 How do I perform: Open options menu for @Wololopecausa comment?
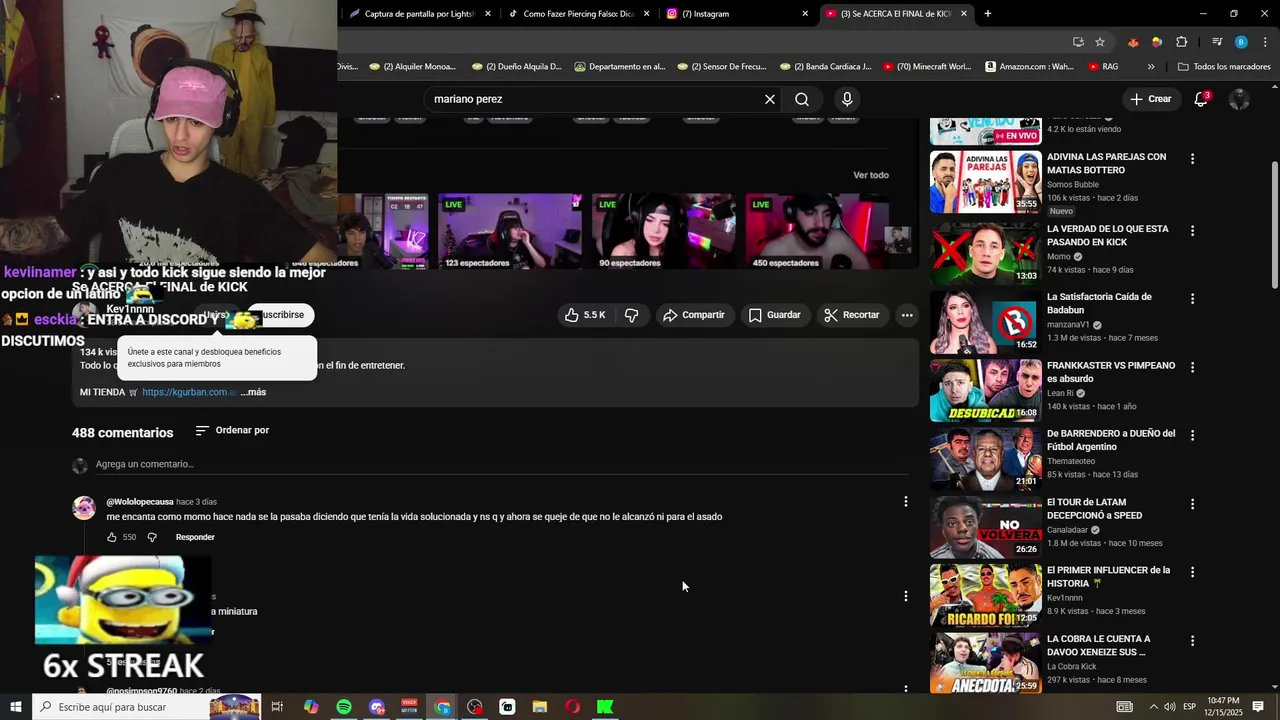tap(906, 502)
